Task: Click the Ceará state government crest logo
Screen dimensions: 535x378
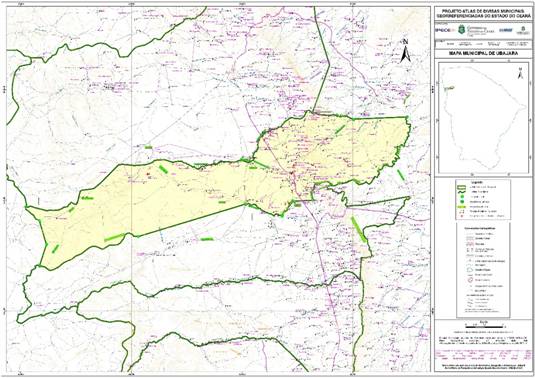Action: coord(461,30)
